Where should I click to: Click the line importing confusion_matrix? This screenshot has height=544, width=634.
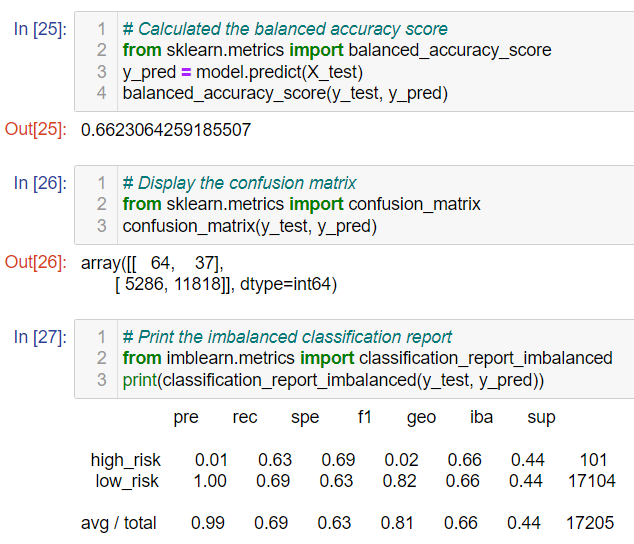pos(302,204)
